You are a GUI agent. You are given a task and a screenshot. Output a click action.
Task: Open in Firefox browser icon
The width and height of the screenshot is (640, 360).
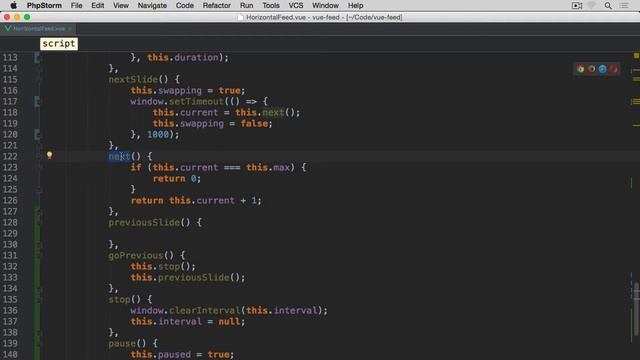591,69
